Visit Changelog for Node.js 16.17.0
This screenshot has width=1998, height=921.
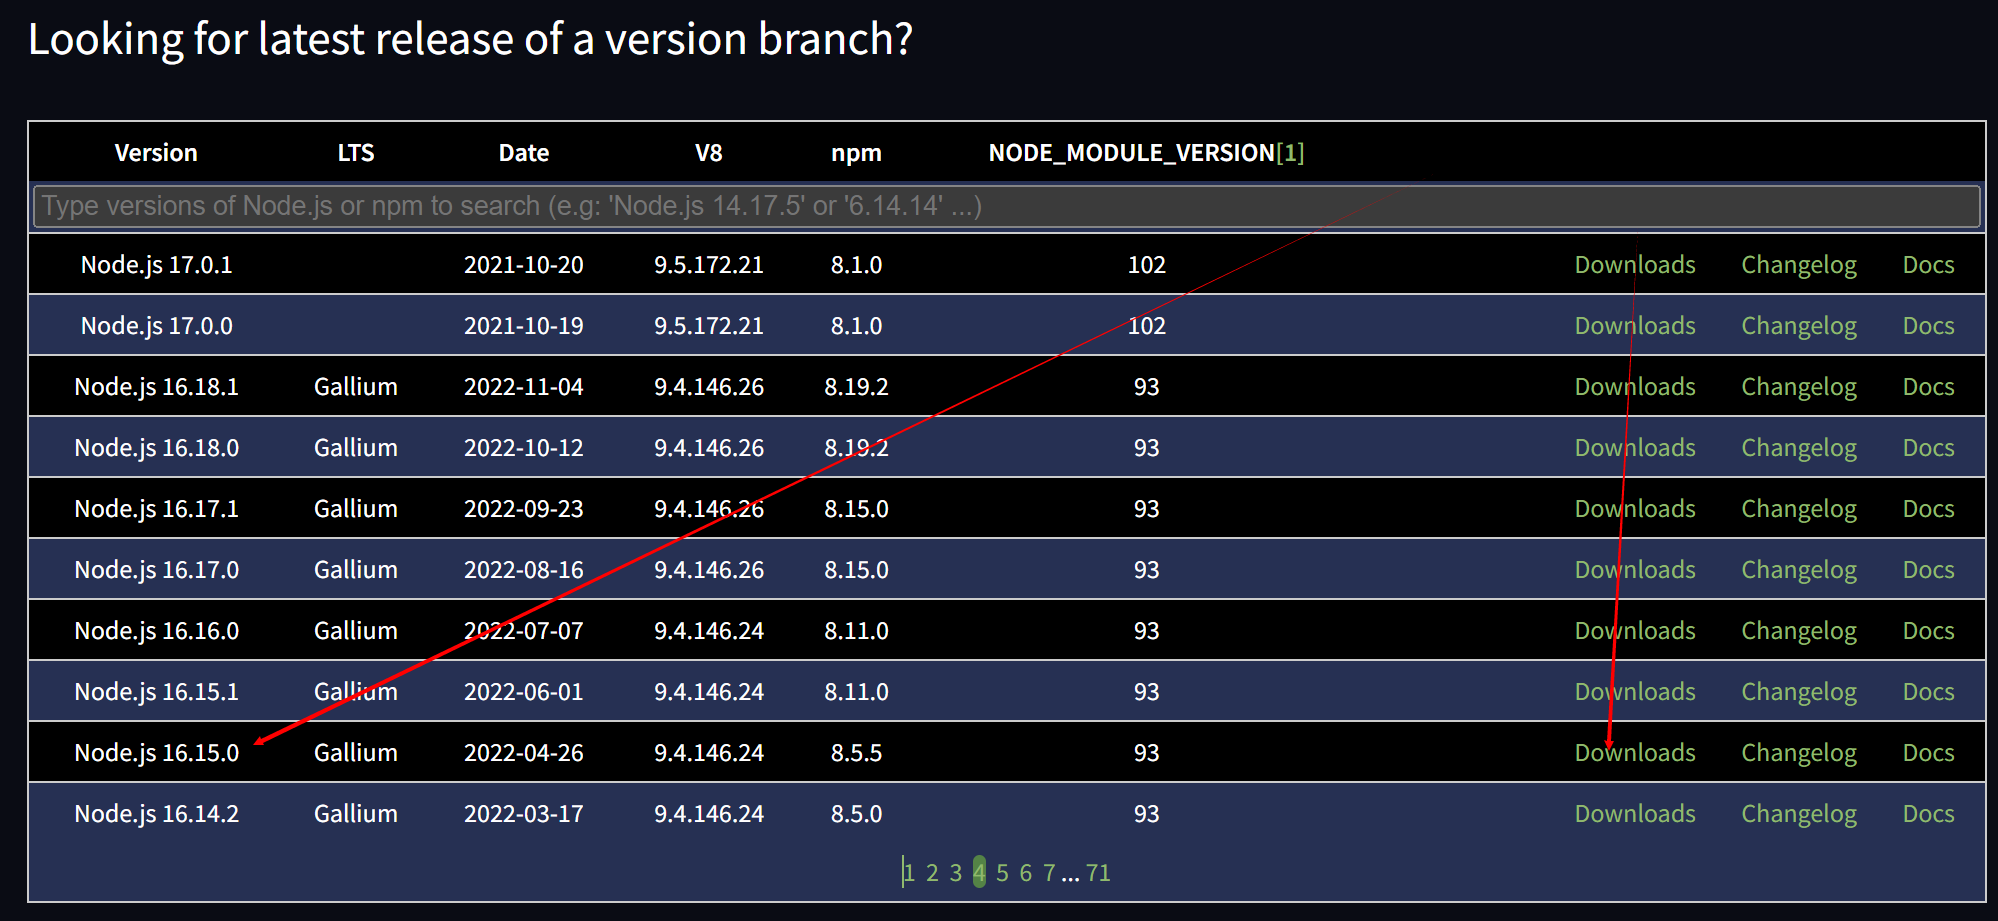1799,570
